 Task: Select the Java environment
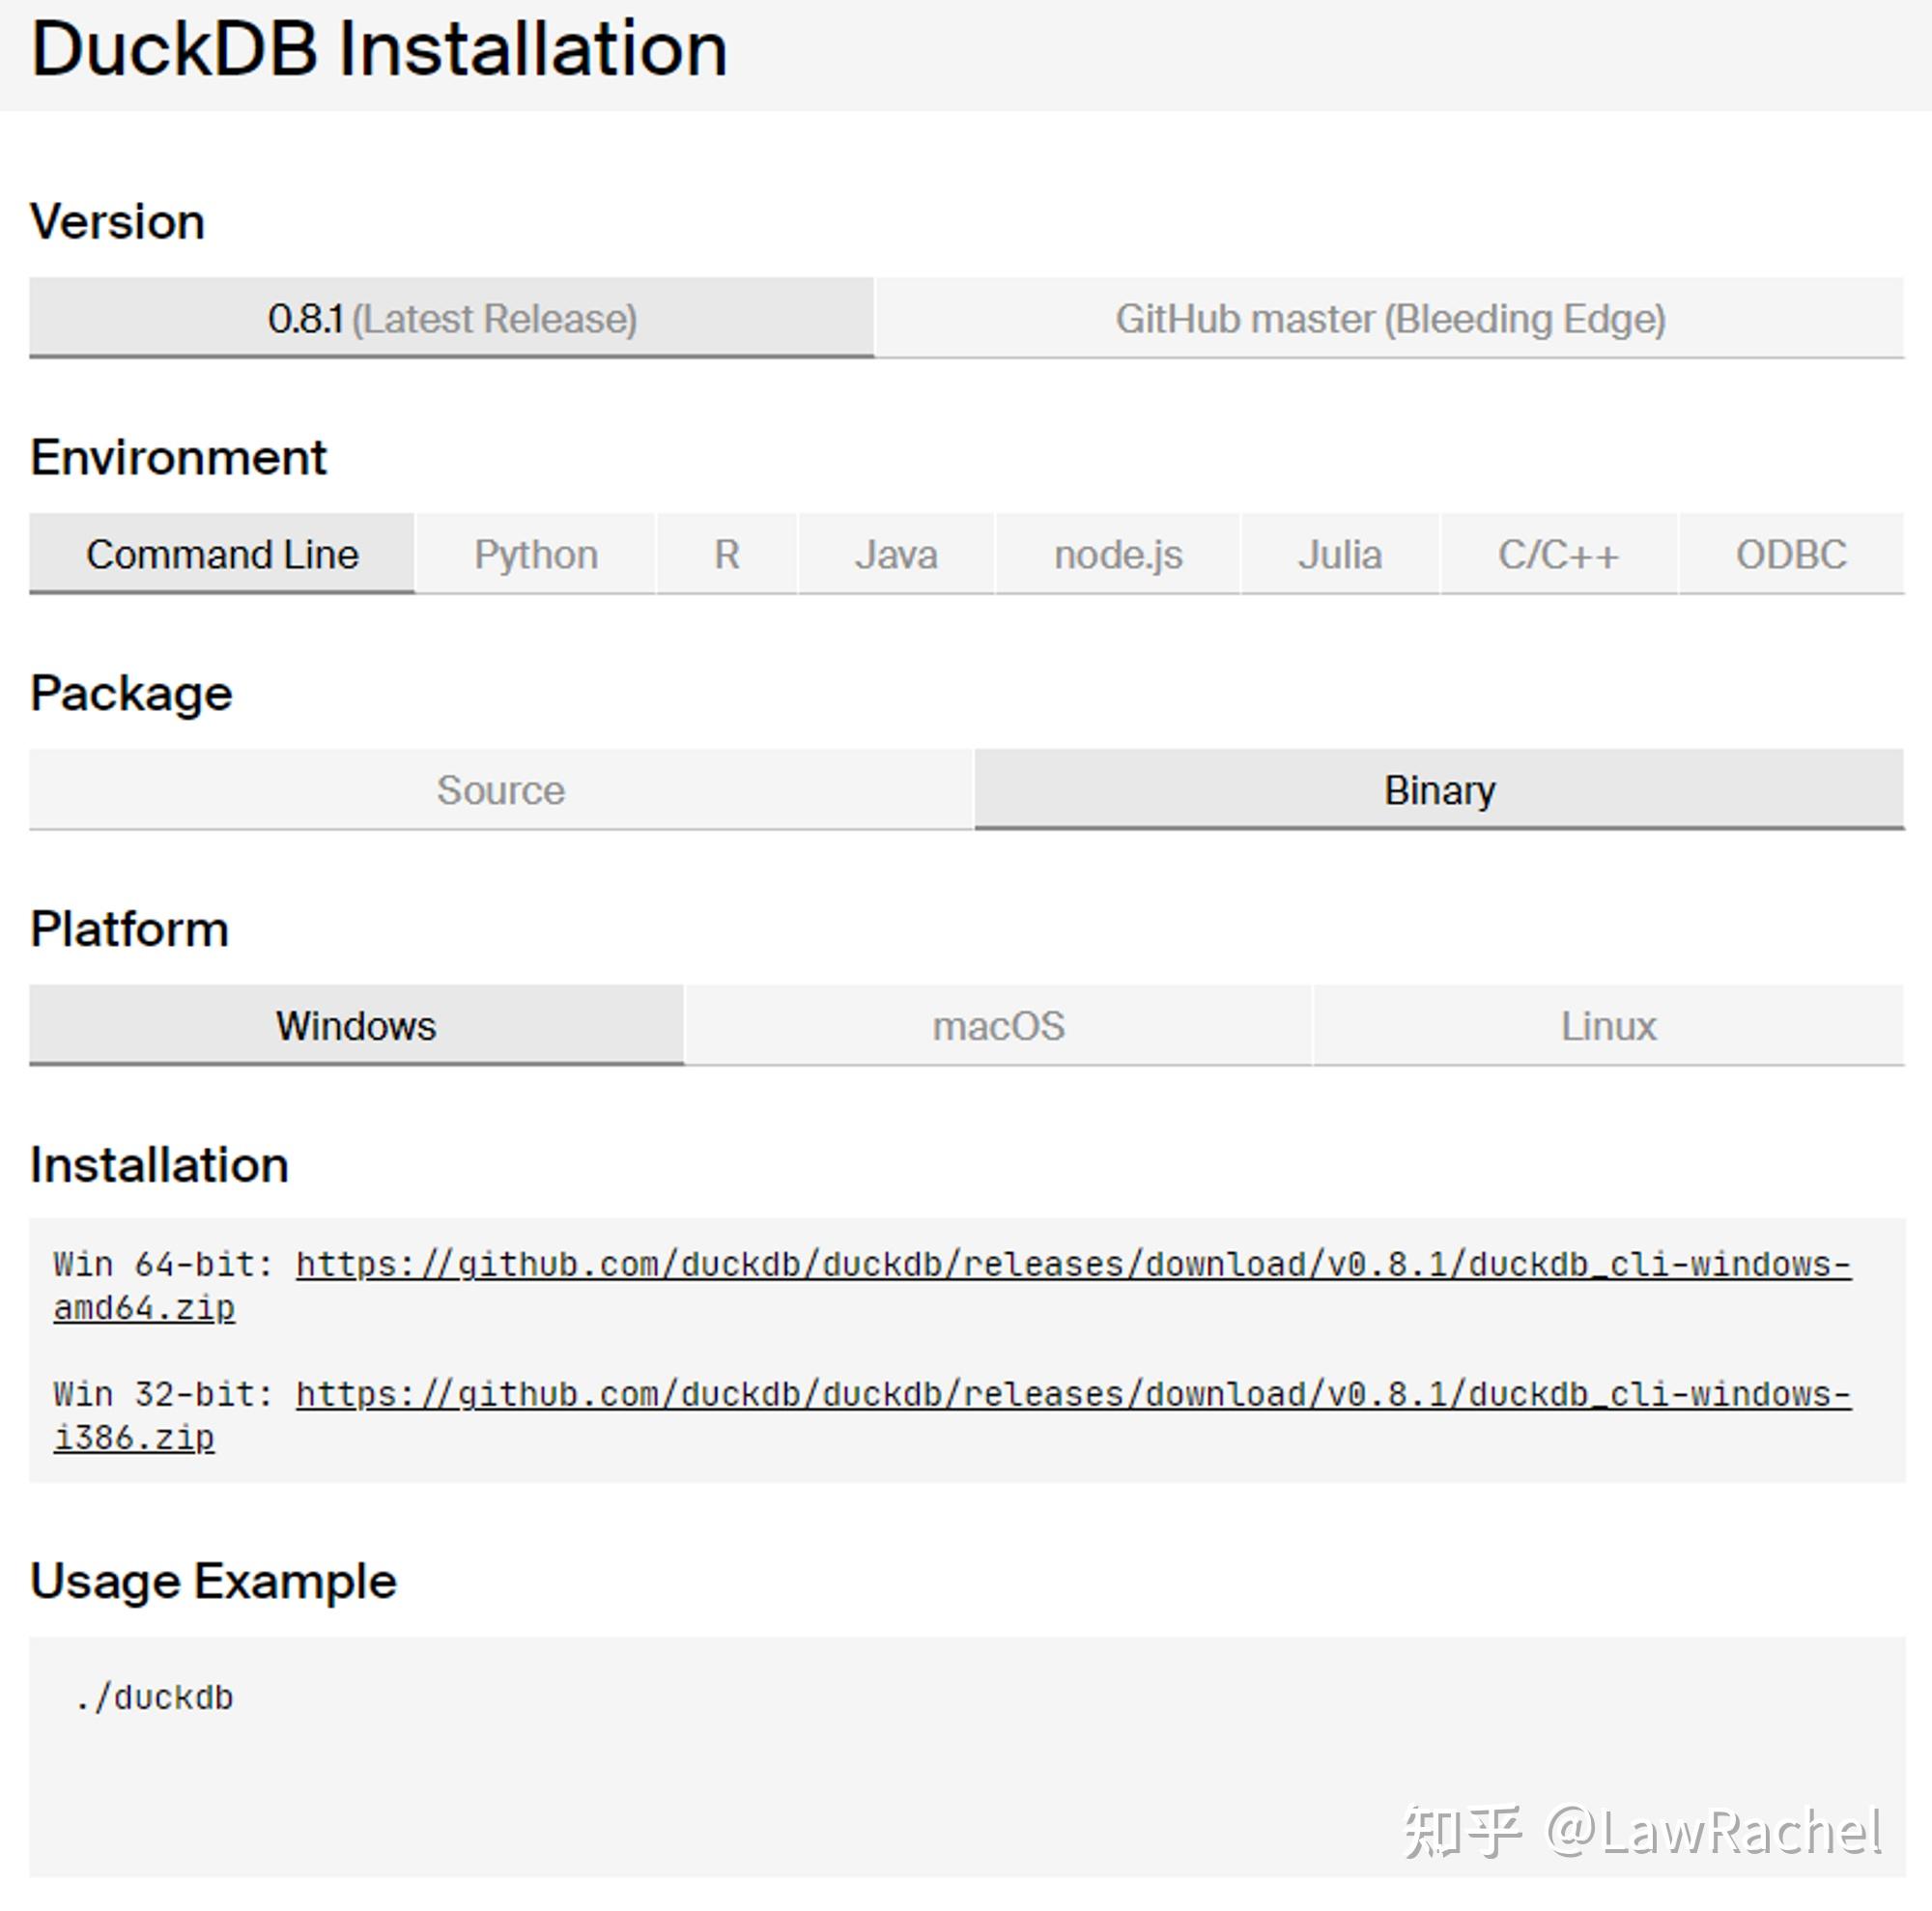894,554
